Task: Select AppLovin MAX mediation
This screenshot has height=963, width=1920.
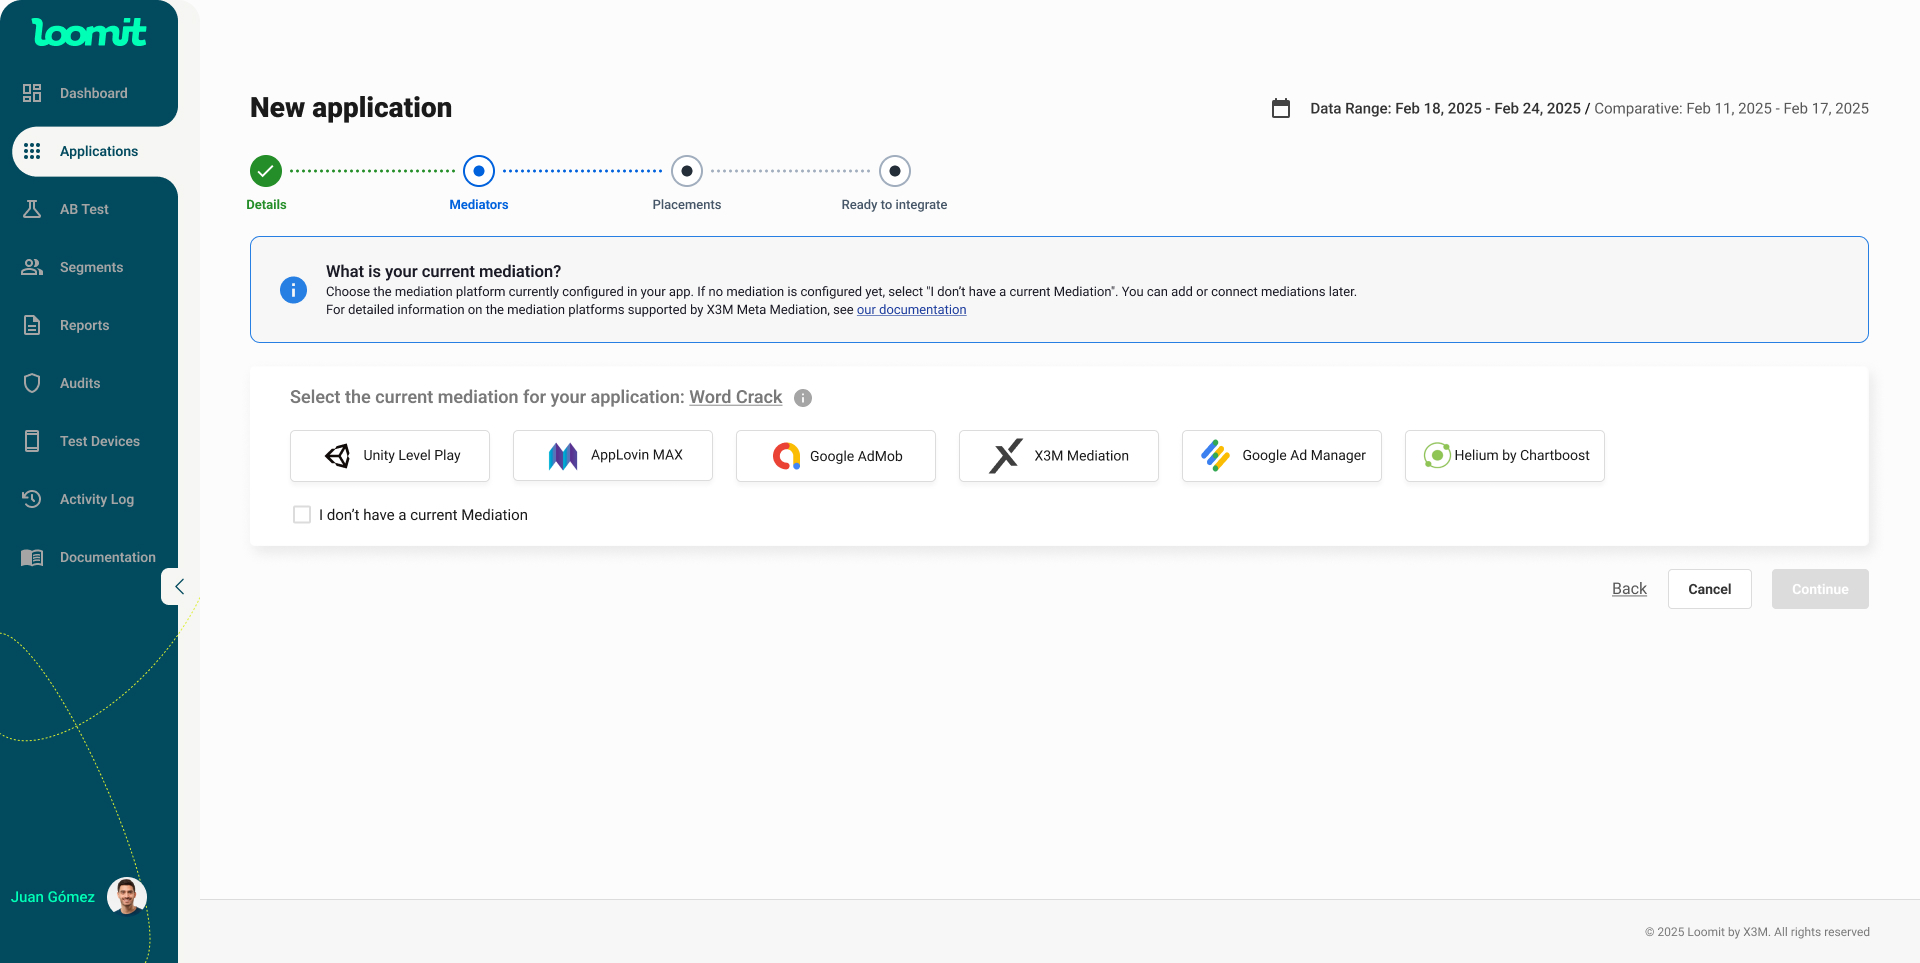Action: click(613, 456)
